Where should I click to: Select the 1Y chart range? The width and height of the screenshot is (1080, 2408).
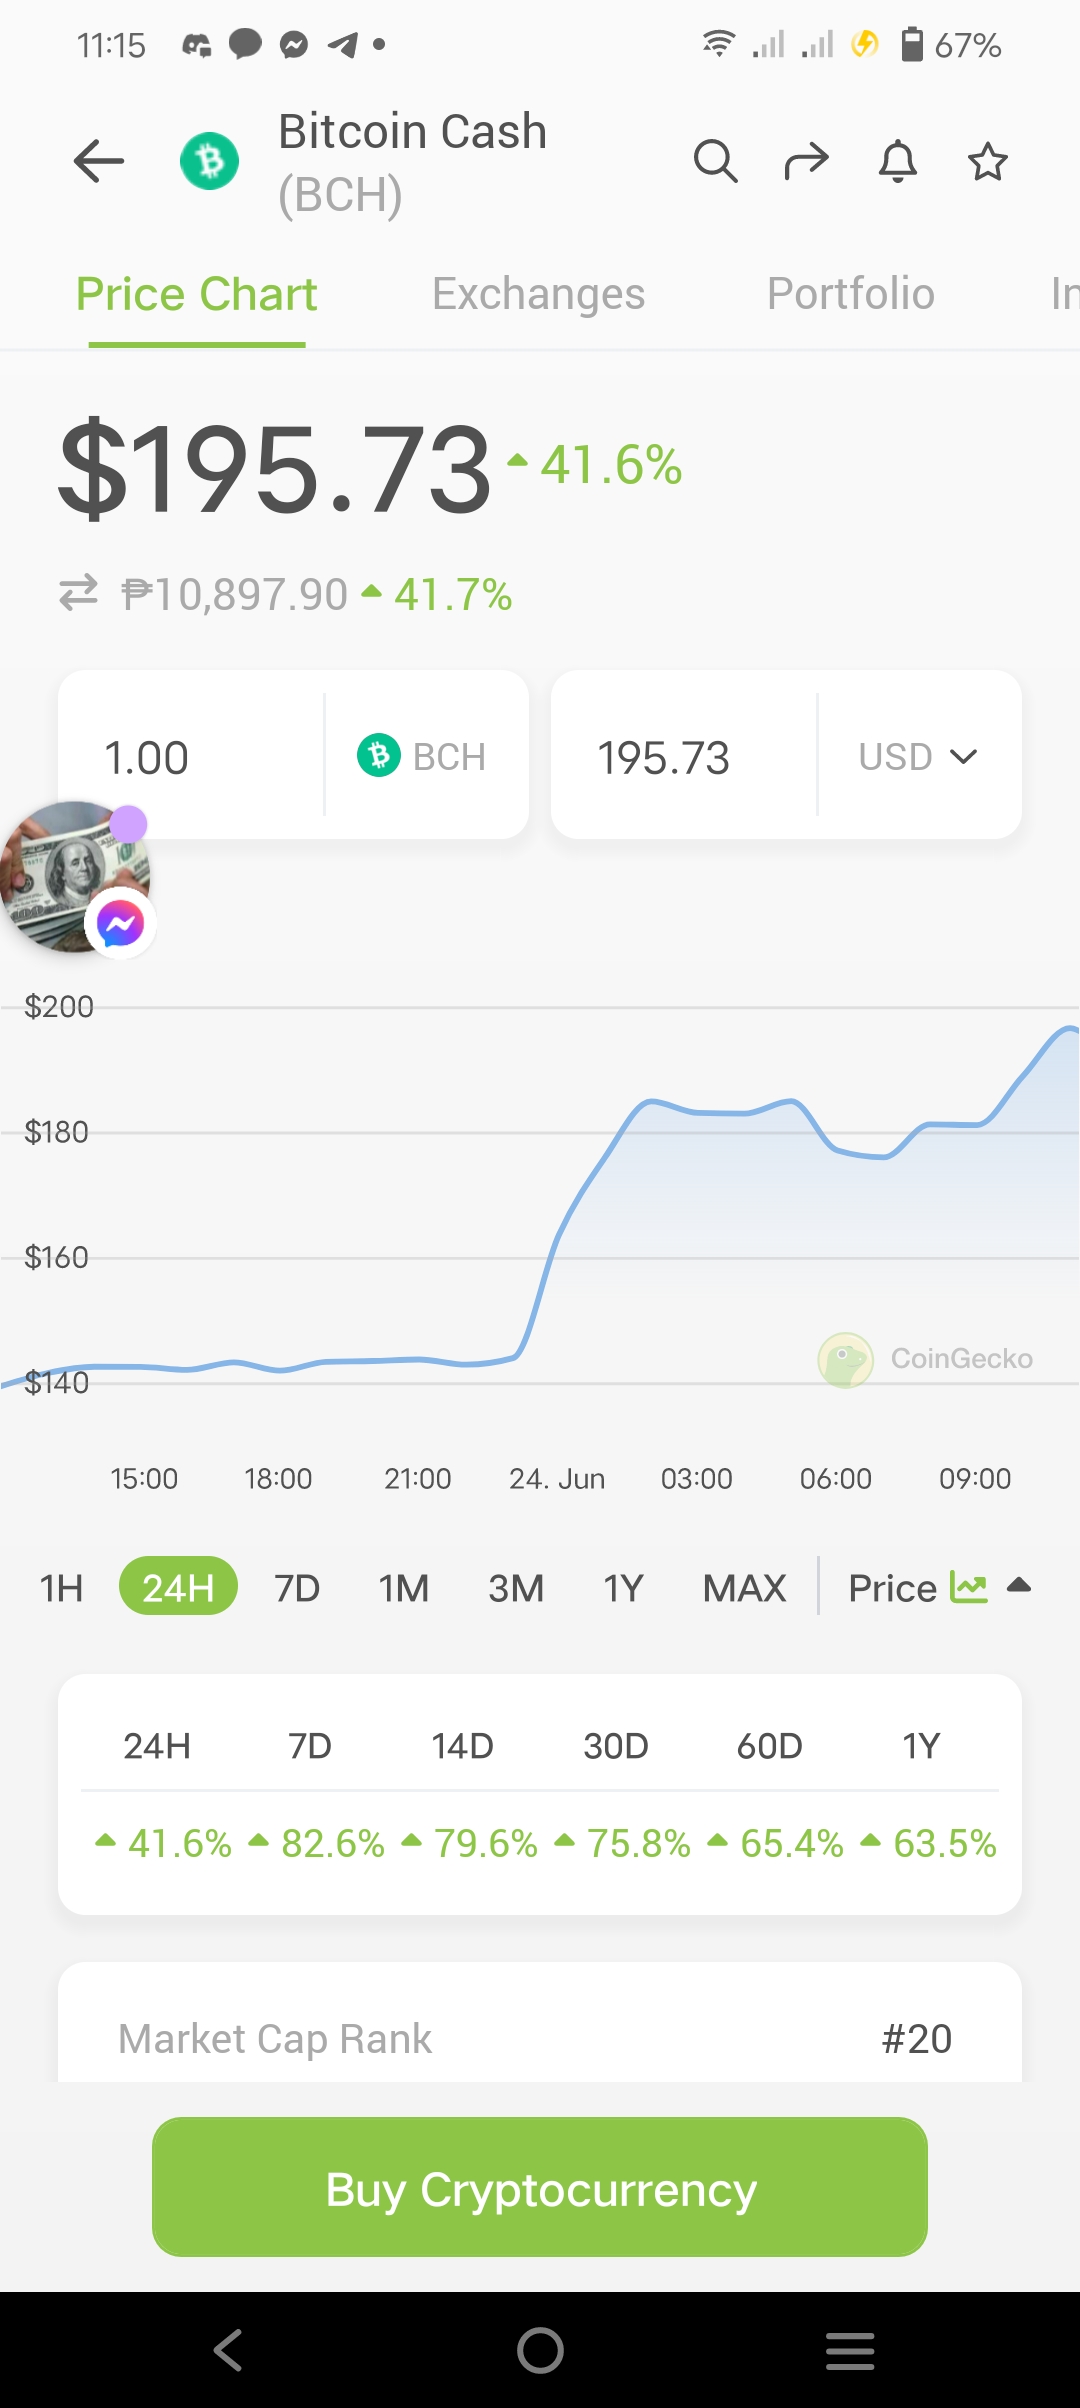(623, 1588)
